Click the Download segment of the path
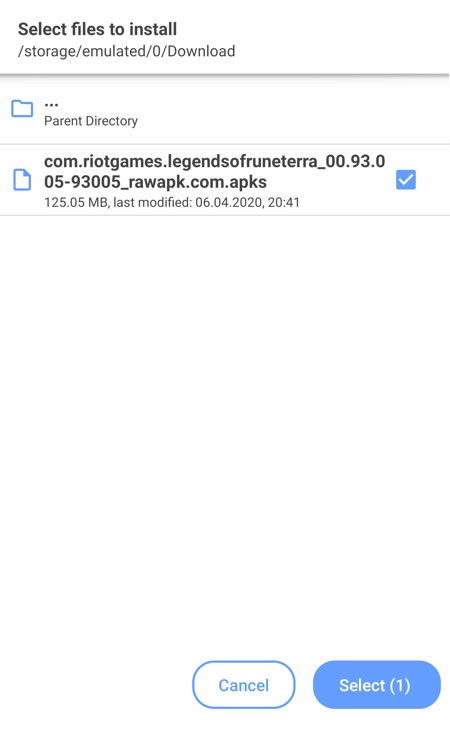 coord(201,51)
